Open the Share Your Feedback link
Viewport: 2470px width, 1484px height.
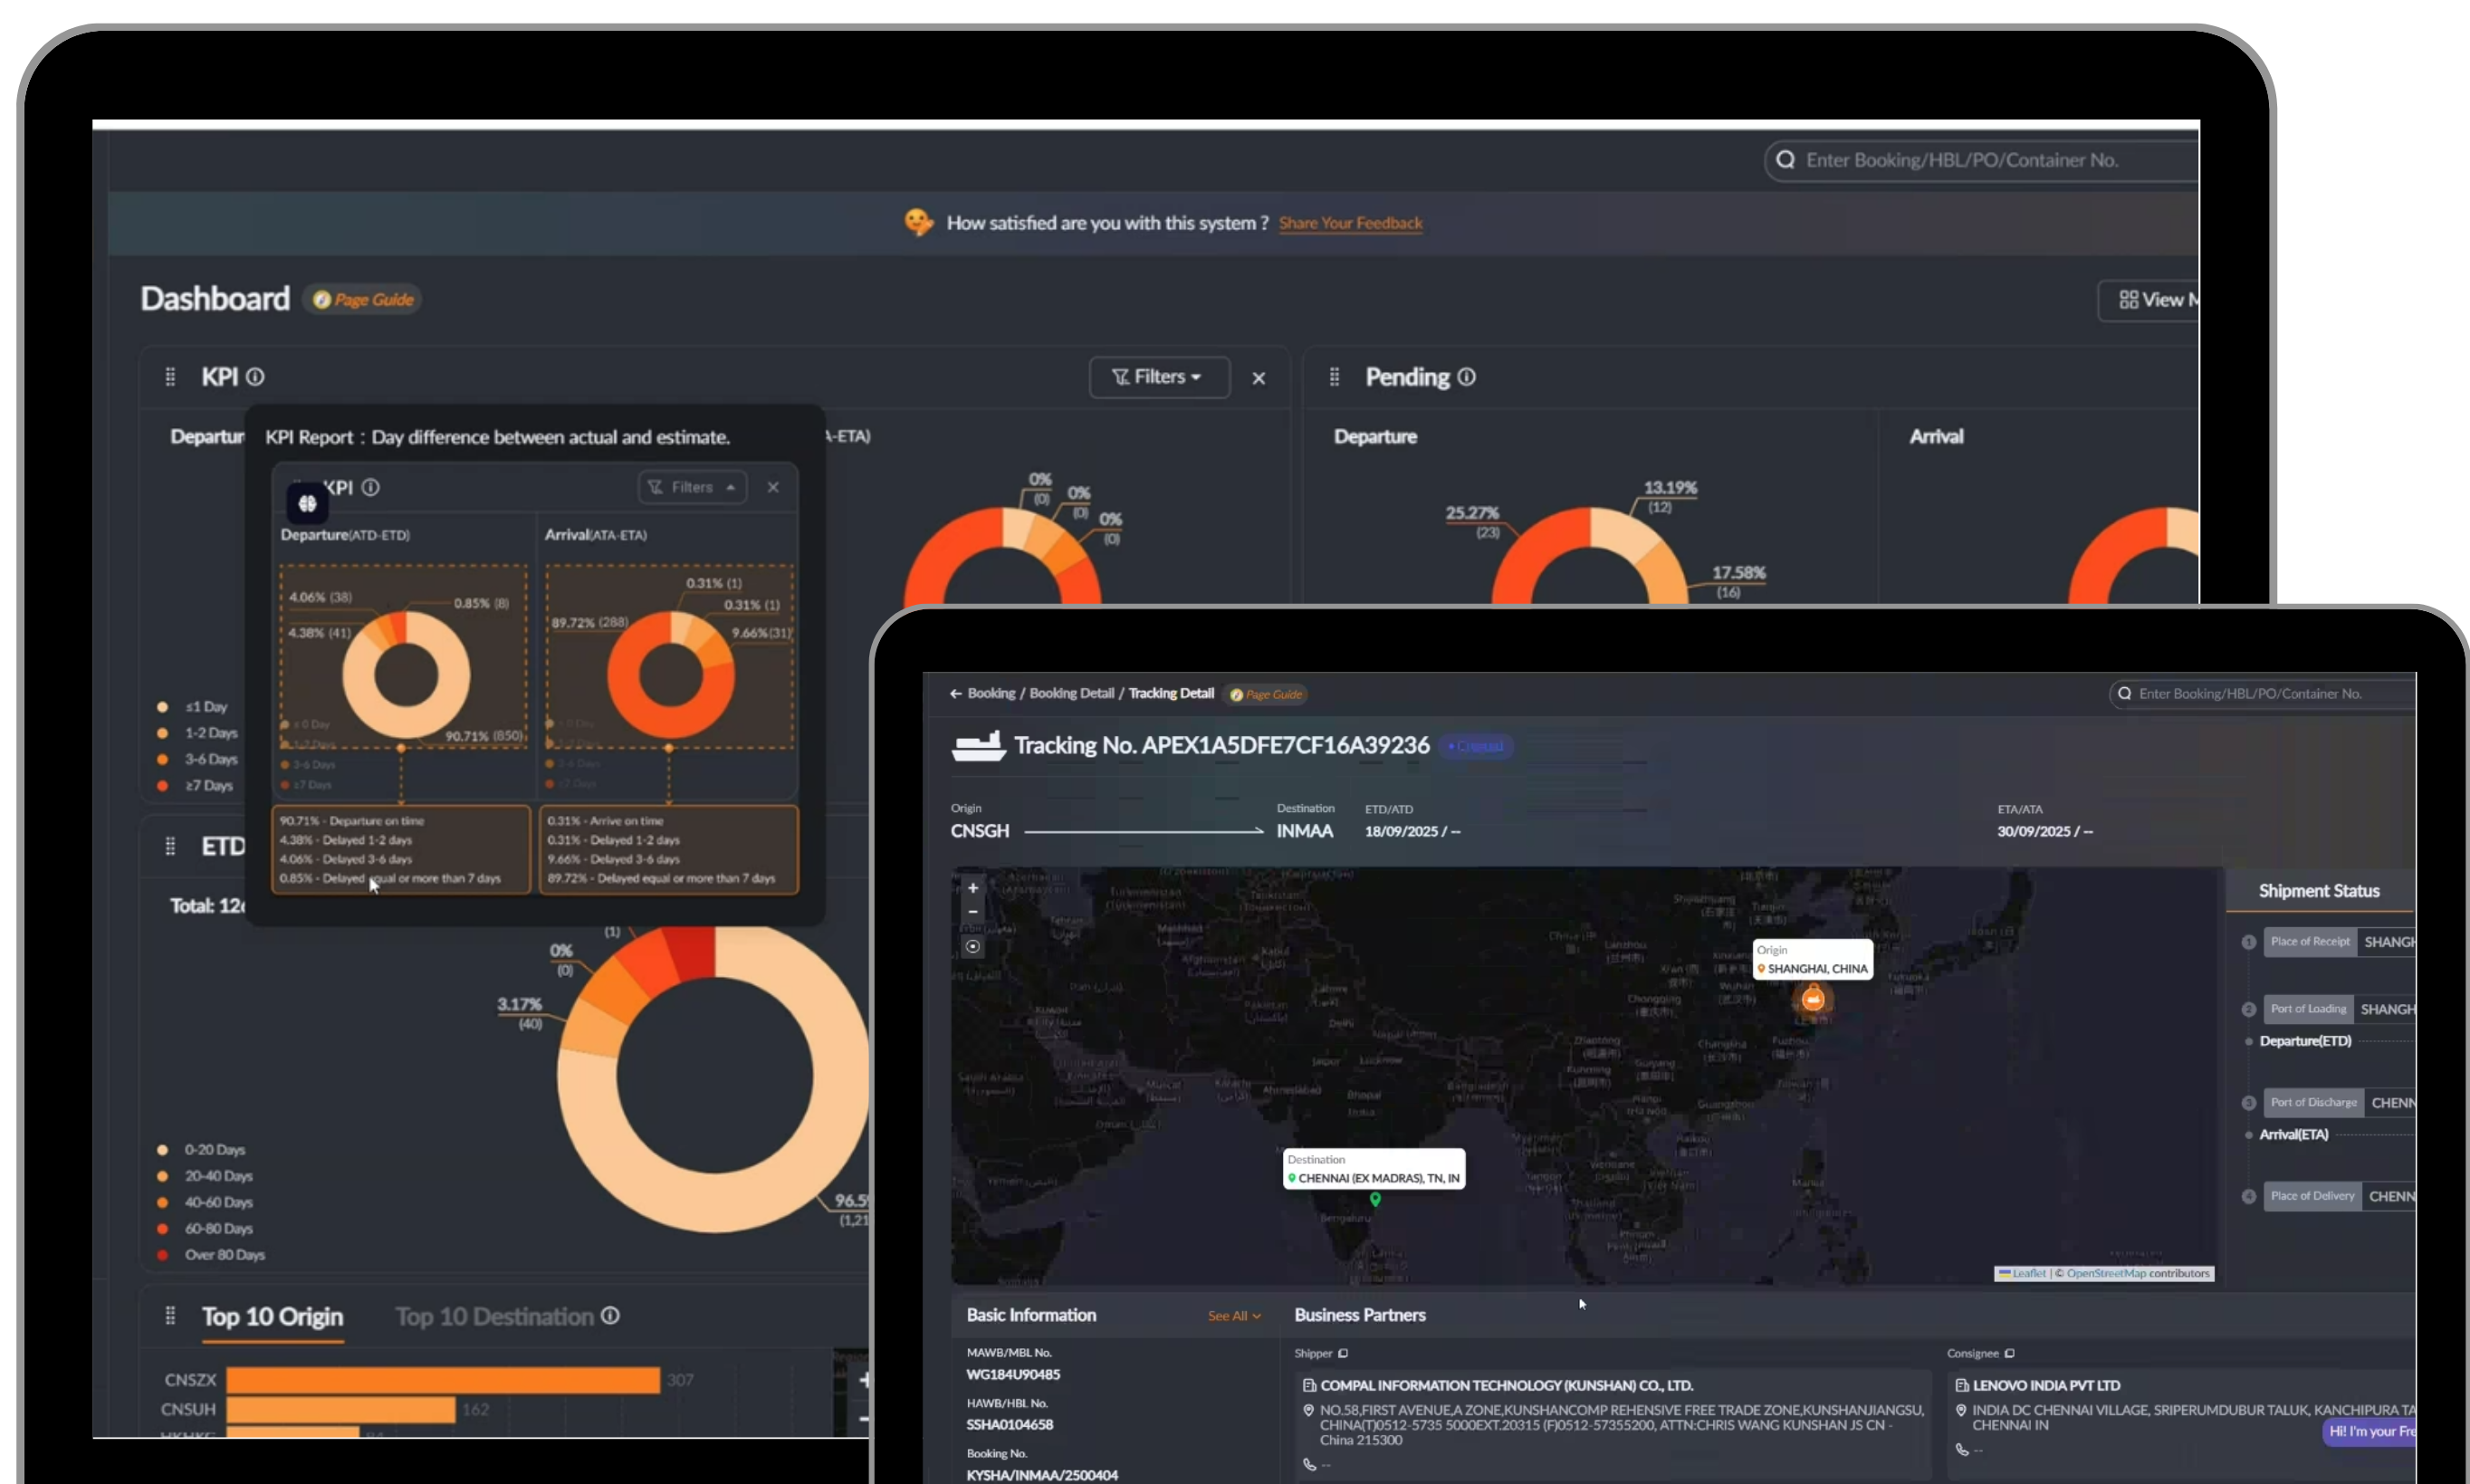tap(1351, 223)
